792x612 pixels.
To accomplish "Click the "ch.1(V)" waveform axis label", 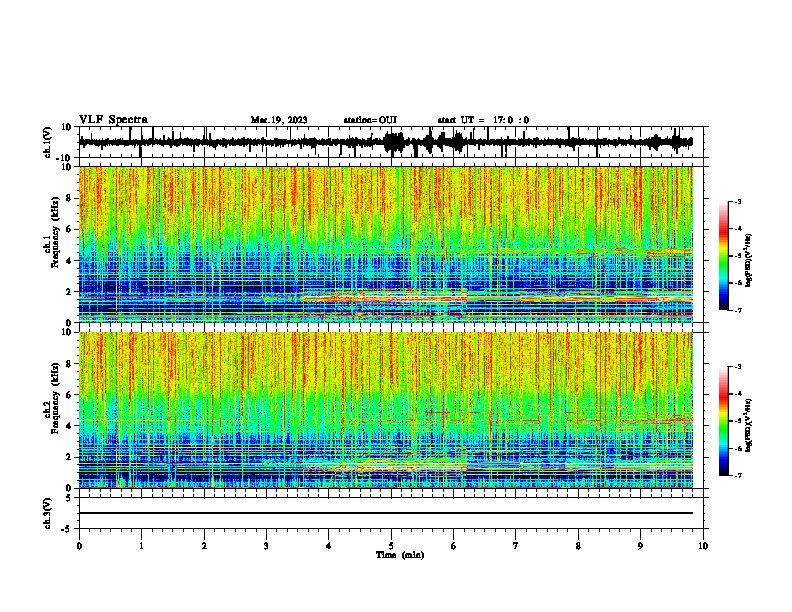I will [48, 142].
